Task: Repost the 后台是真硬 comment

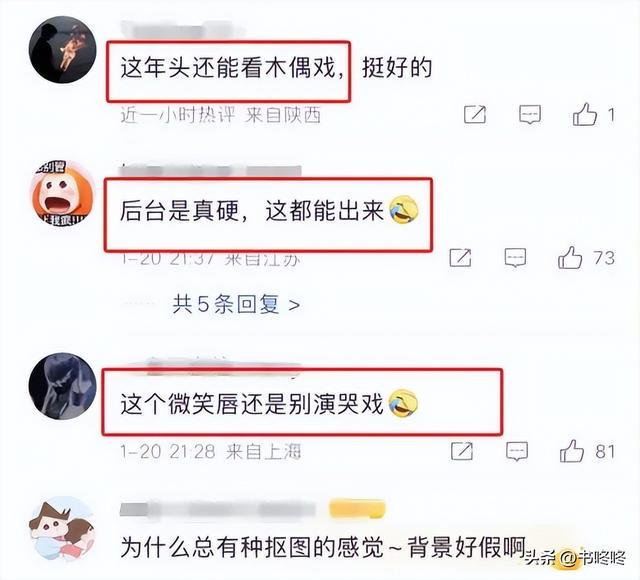Action: tap(460, 258)
